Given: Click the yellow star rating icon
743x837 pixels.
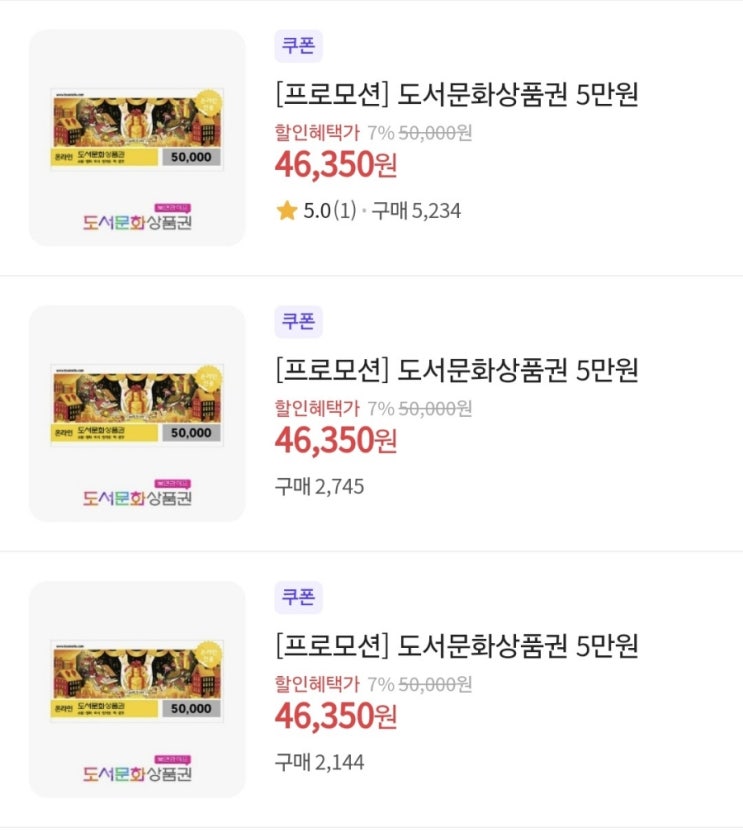Looking at the screenshot, I should pos(287,211).
